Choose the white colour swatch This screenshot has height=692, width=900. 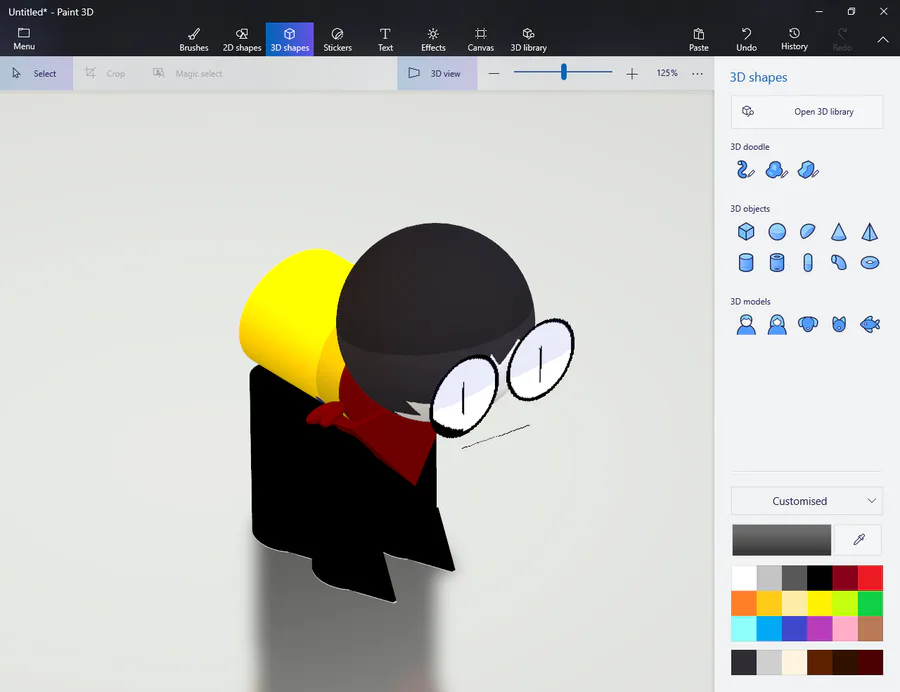click(x=744, y=578)
